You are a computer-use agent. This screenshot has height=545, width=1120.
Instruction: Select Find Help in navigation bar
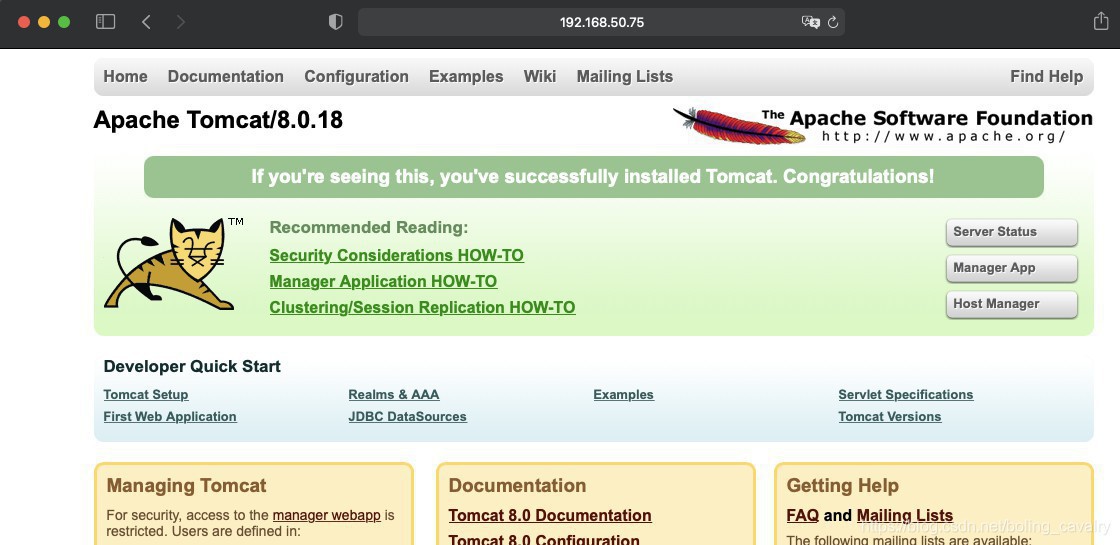1046,76
